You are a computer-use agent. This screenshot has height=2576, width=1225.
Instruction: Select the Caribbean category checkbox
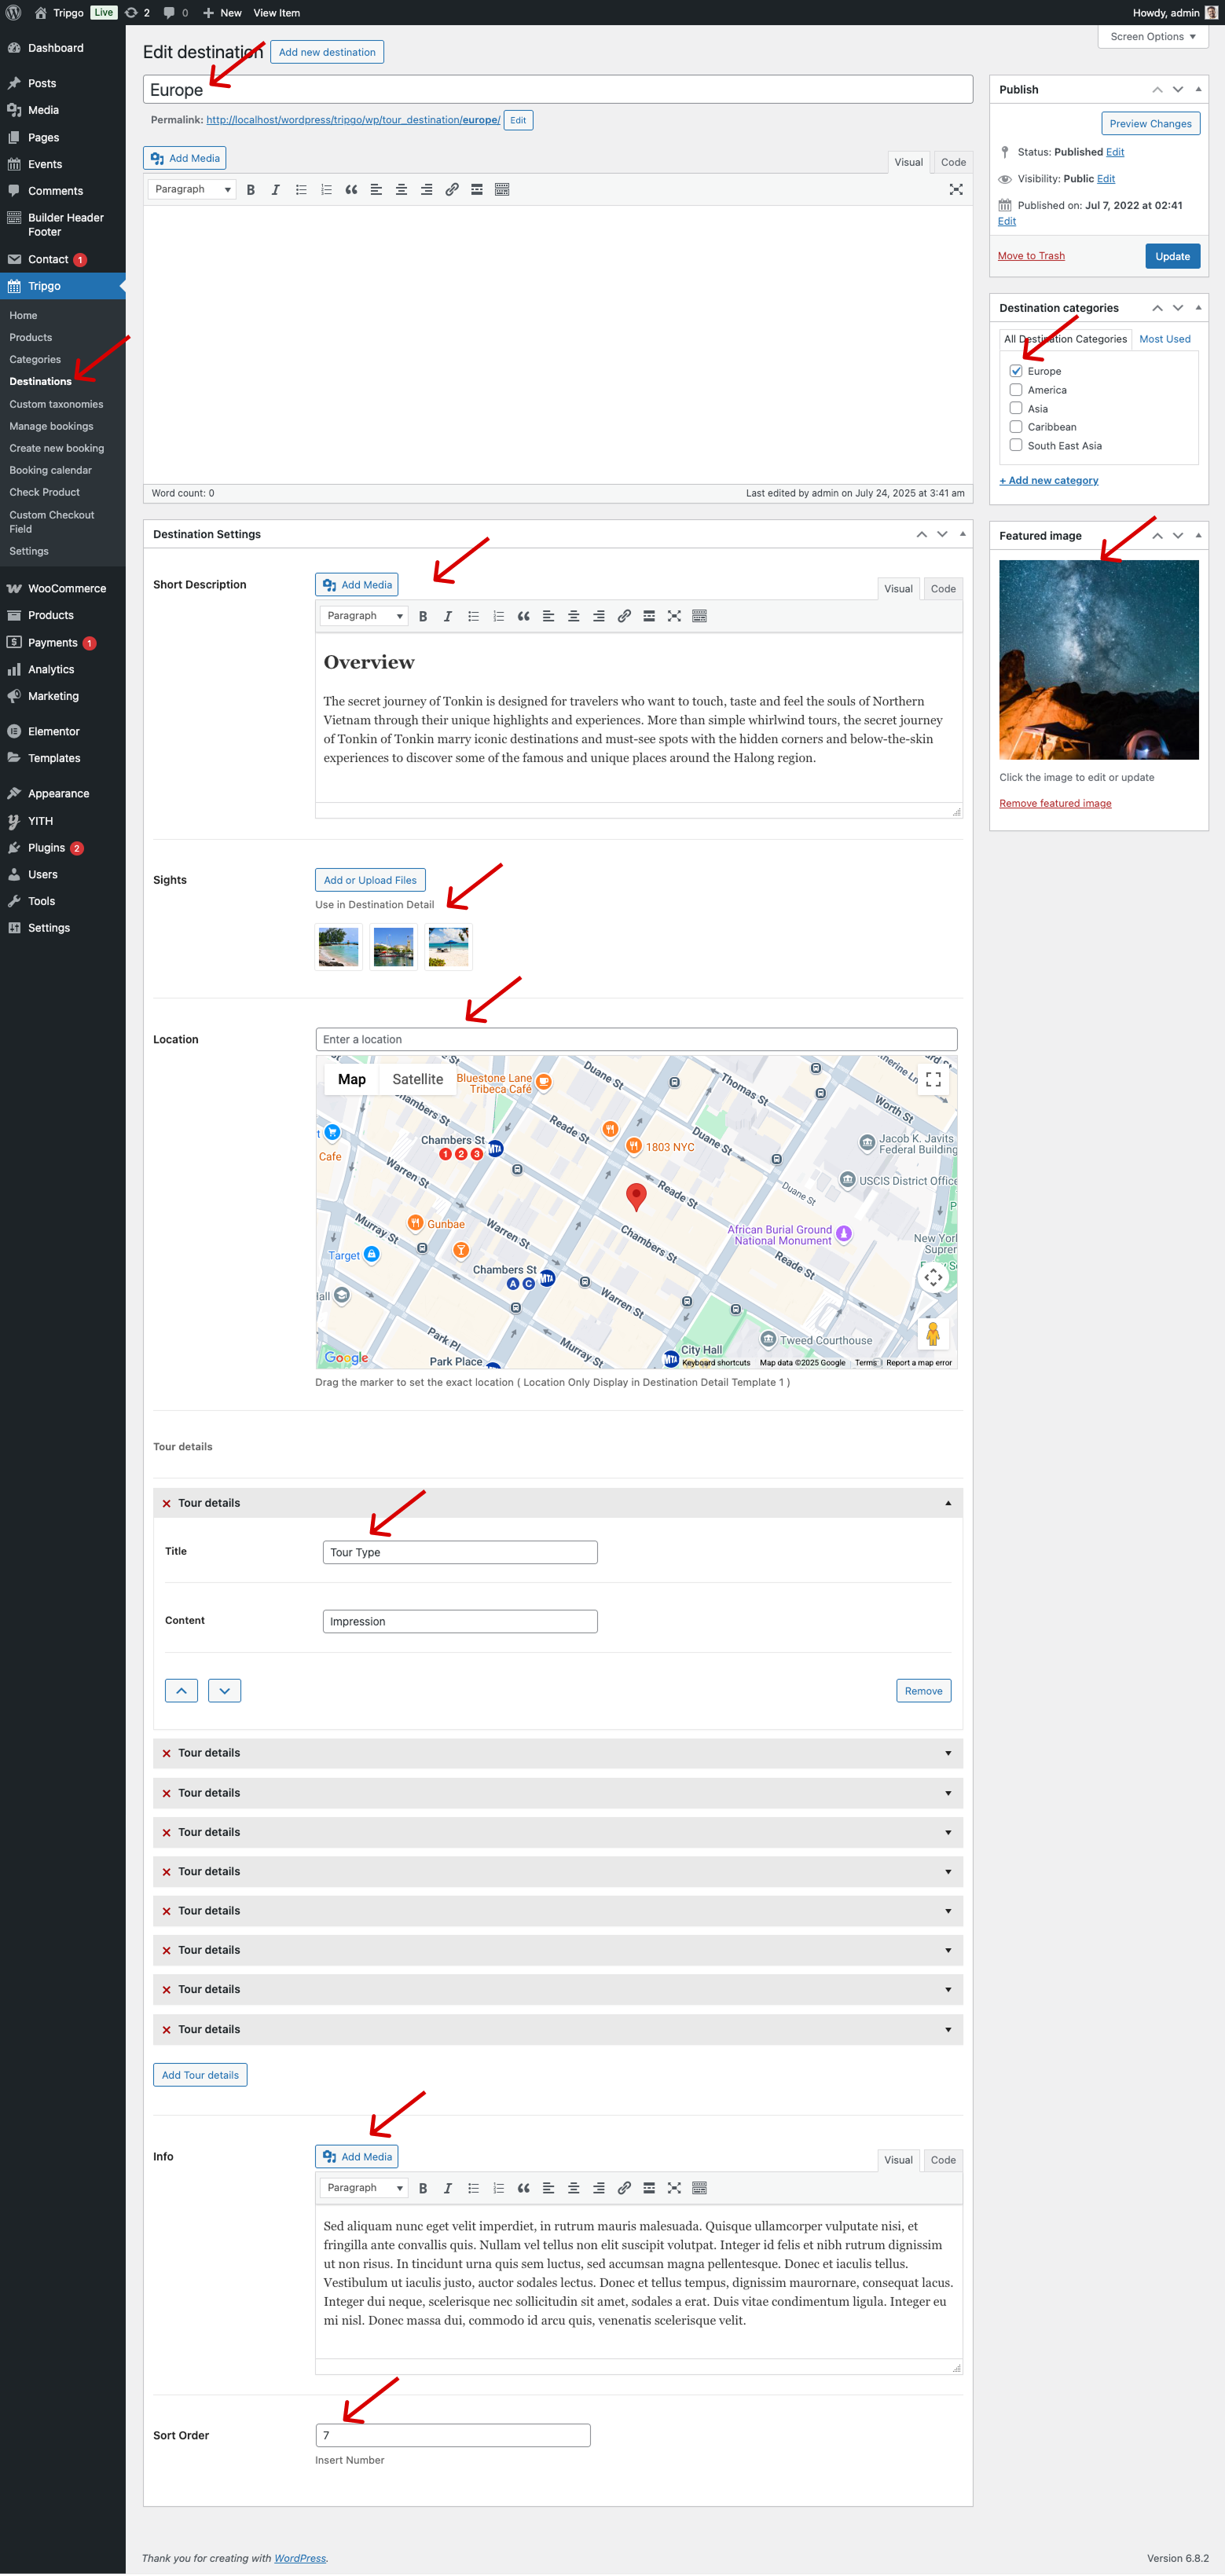(1016, 427)
